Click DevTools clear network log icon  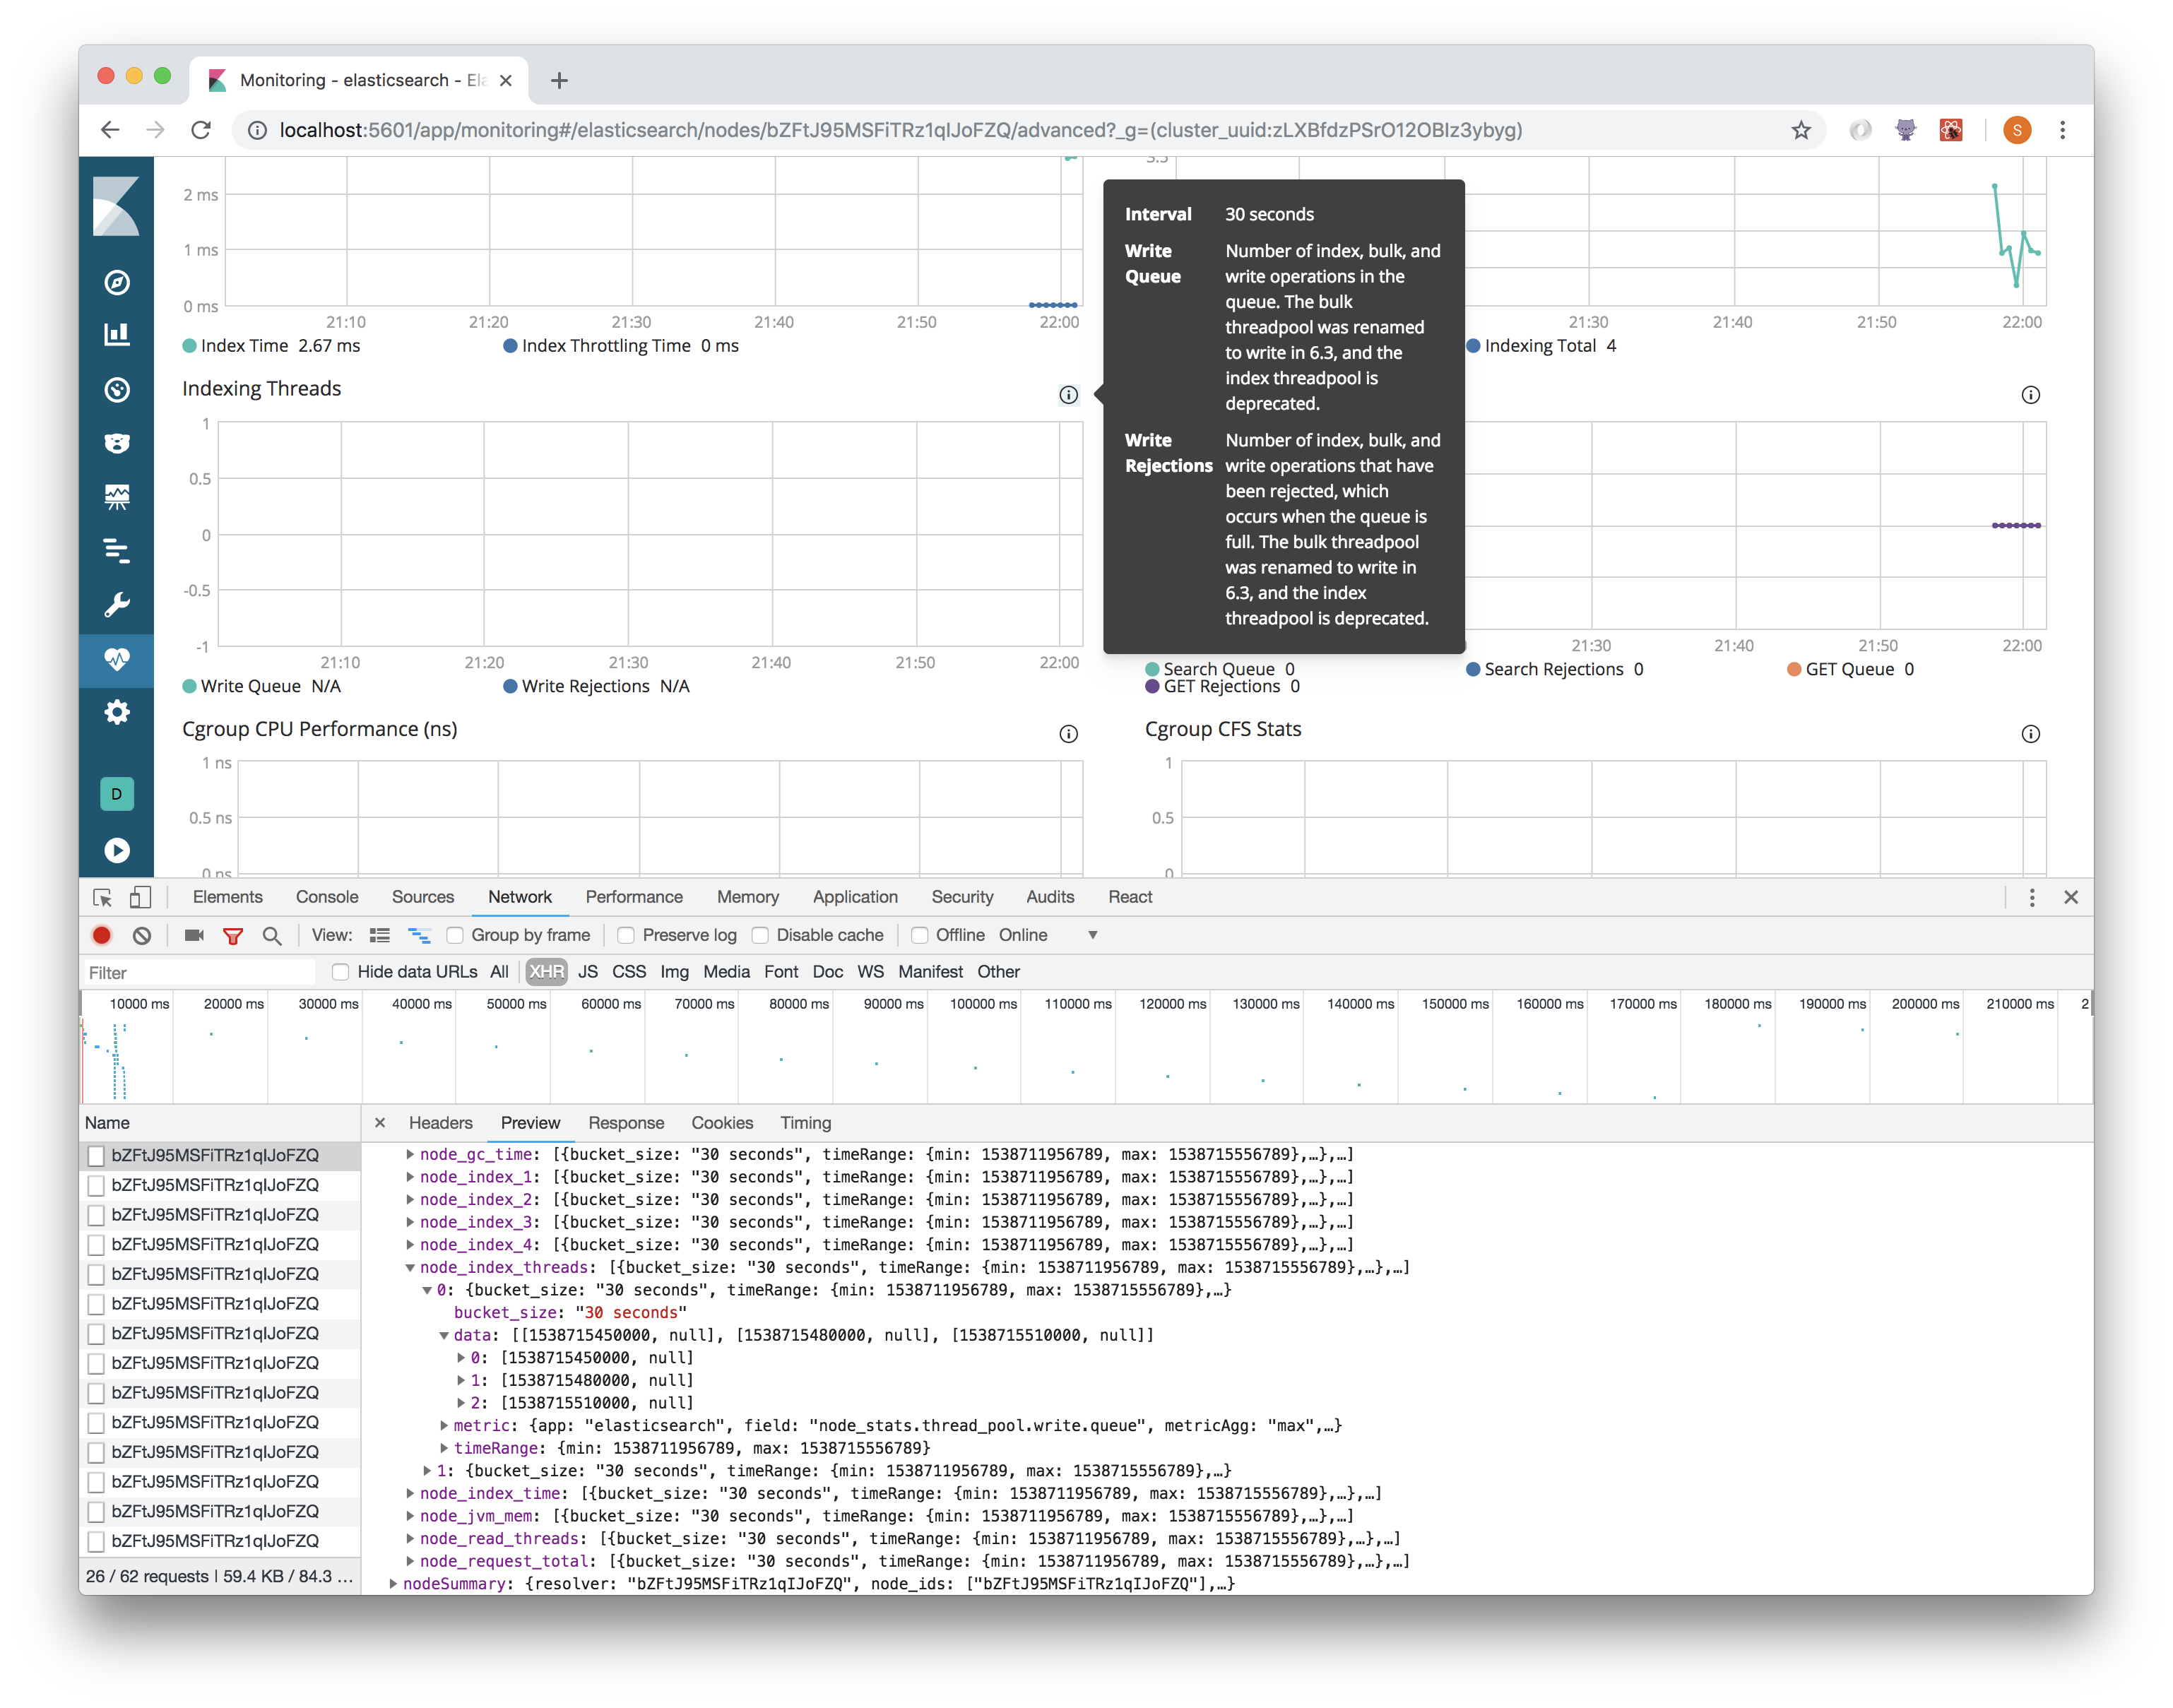pyautogui.click(x=142, y=936)
